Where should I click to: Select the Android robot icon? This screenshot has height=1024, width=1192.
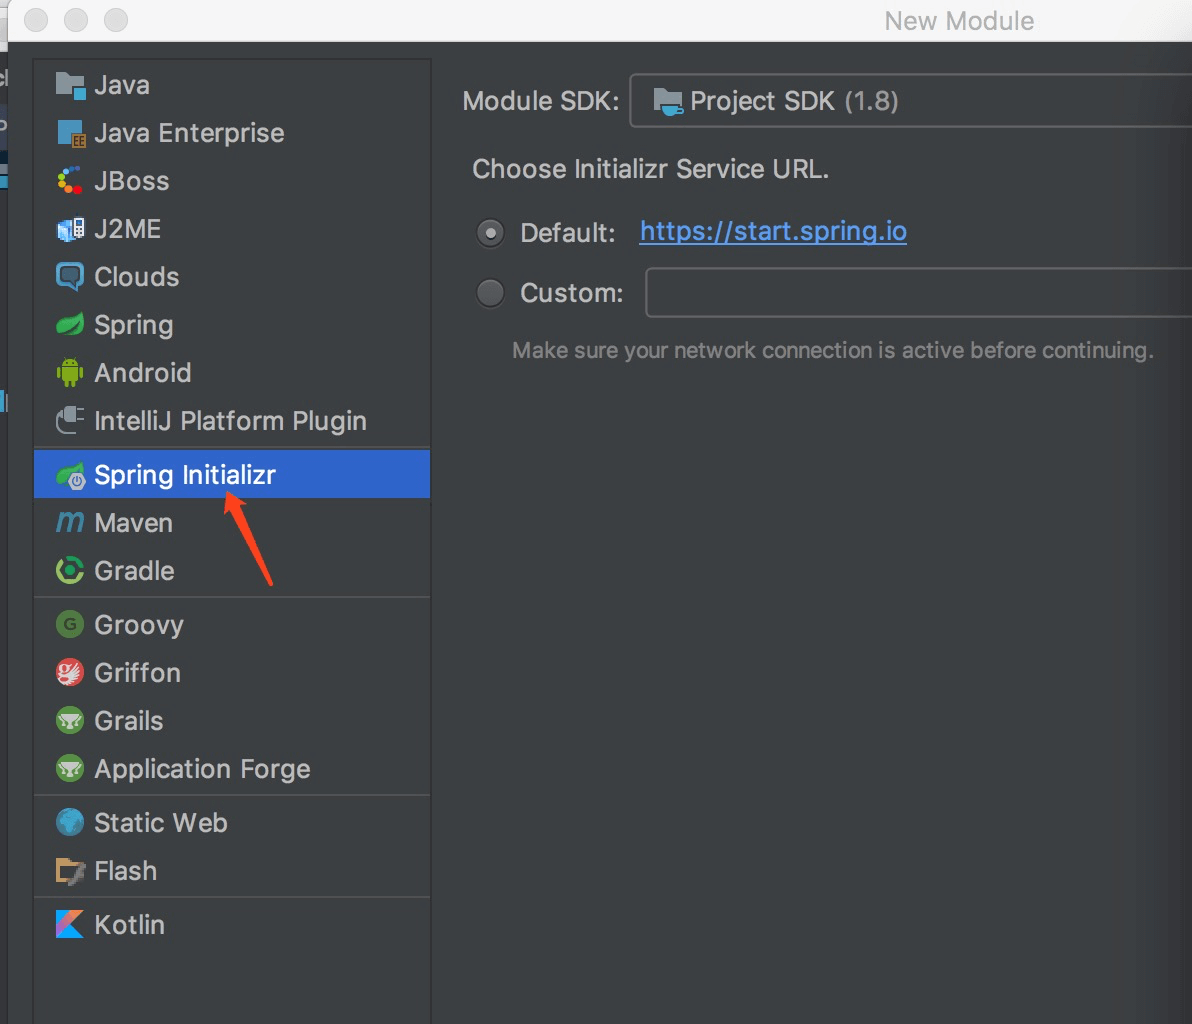coord(70,373)
